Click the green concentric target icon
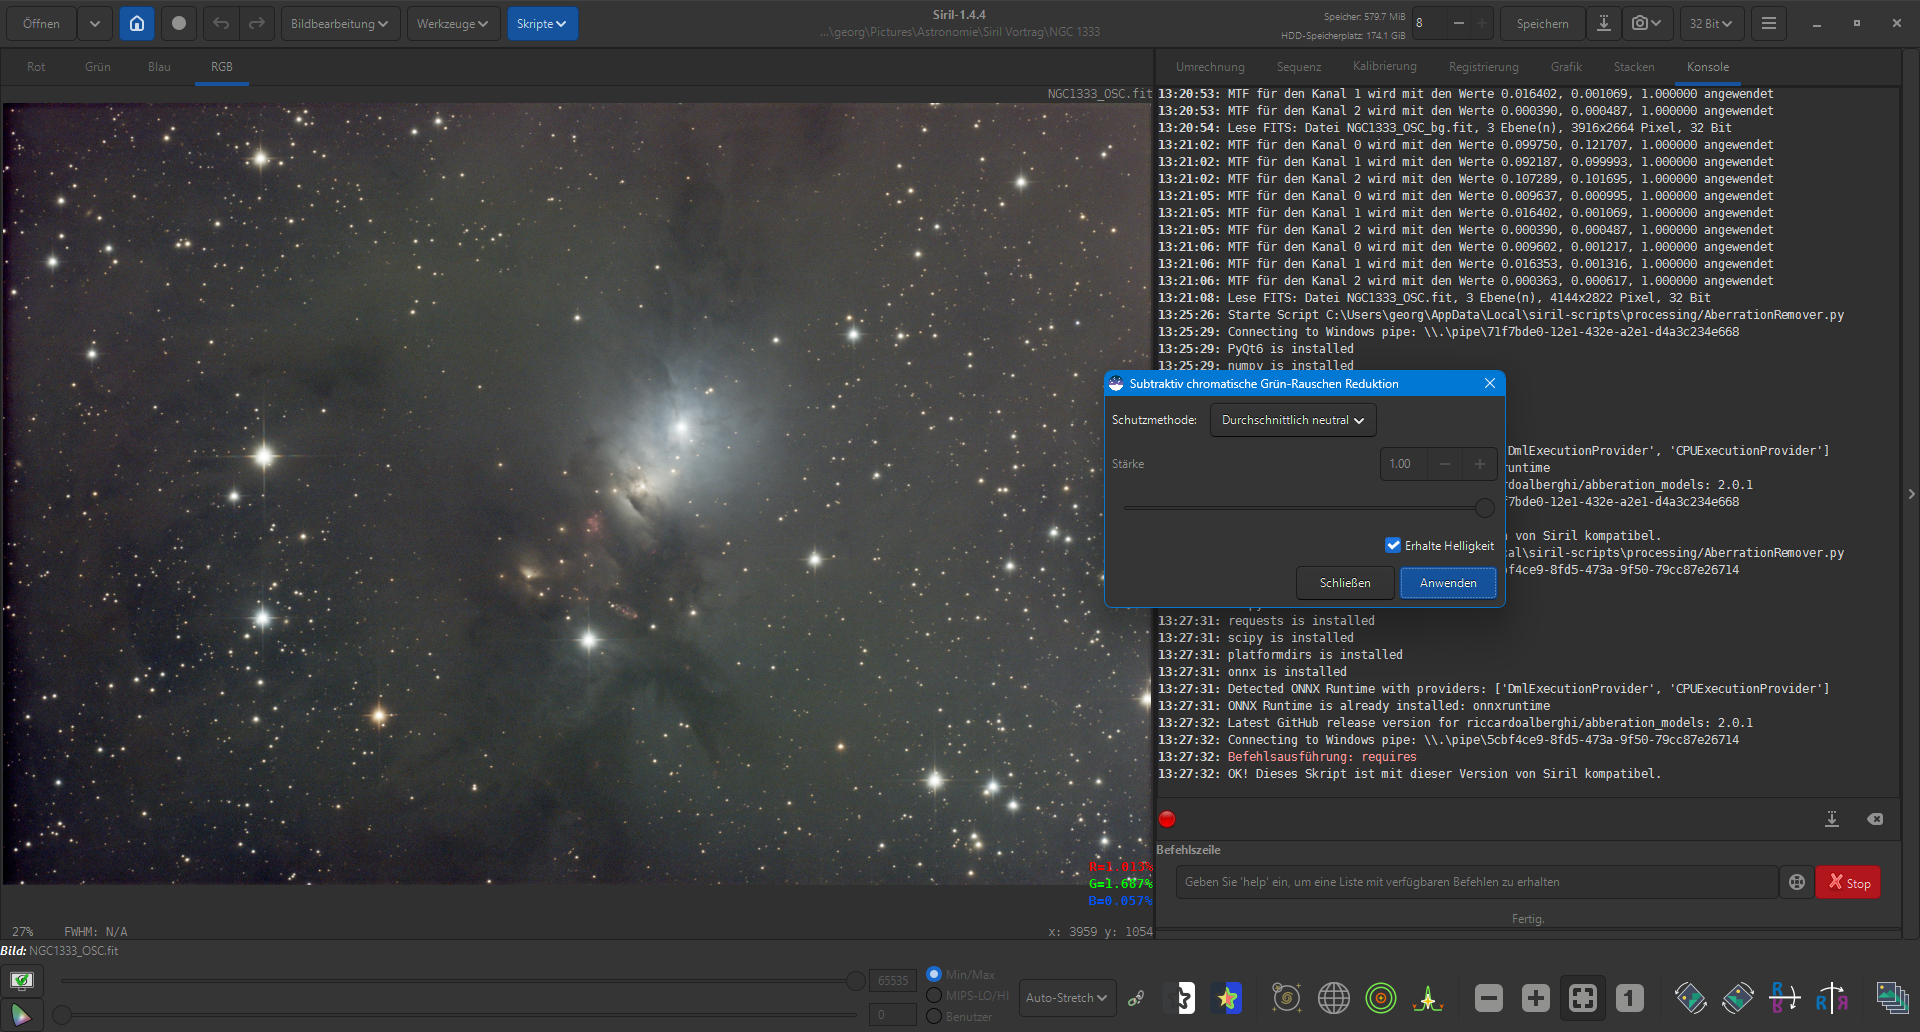 tap(1381, 998)
